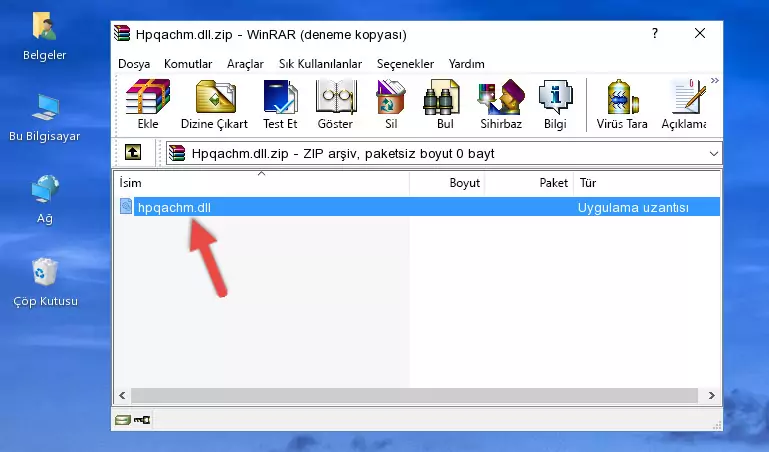Click the horizontal scrollbar left arrow
The height and width of the screenshot is (452, 769).
[122, 395]
